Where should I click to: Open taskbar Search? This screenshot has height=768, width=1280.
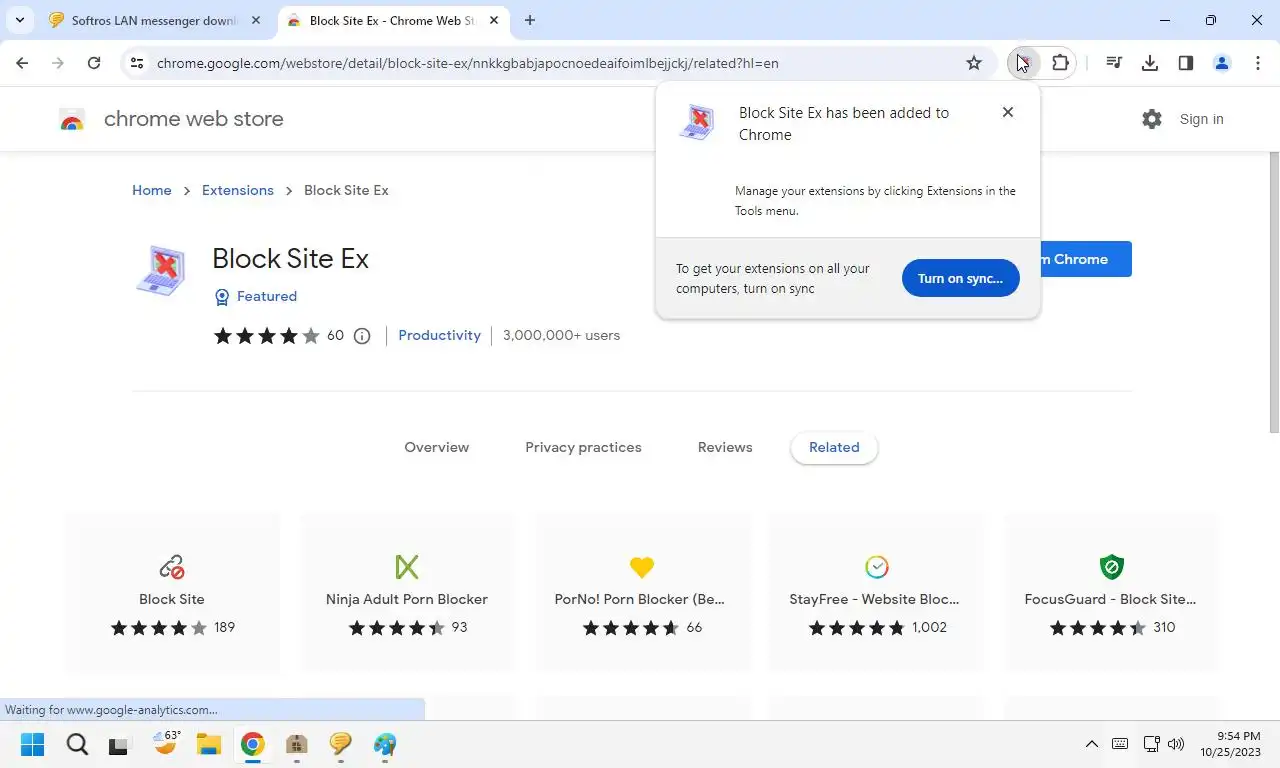pyautogui.click(x=77, y=744)
